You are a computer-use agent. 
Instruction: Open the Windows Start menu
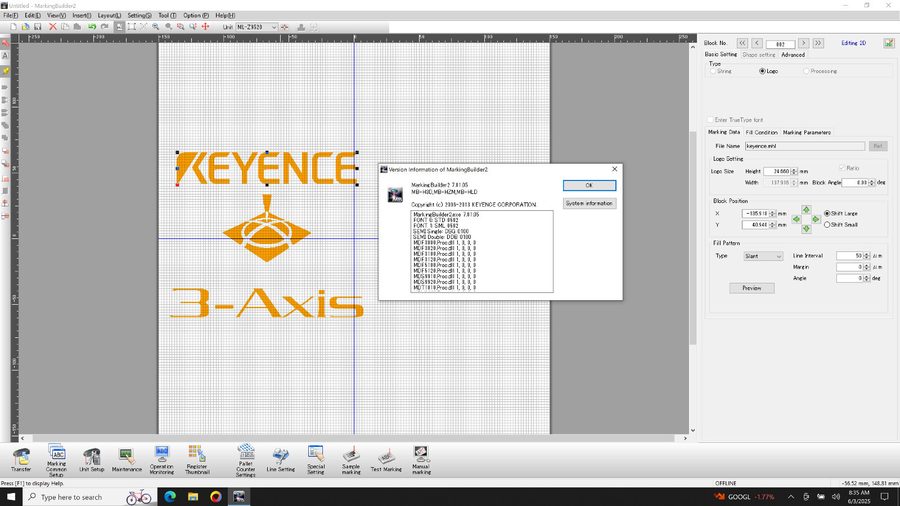(11, 497)
